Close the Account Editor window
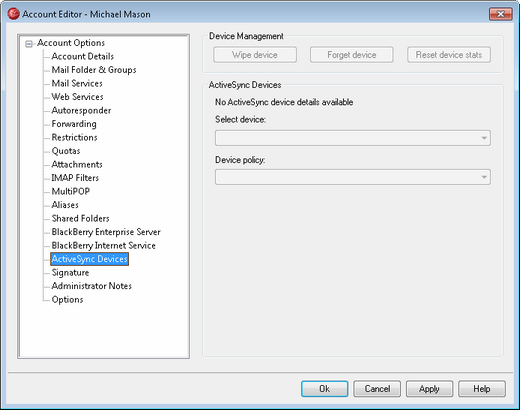The height and width of the screenshot is (410, 520). 500,14
